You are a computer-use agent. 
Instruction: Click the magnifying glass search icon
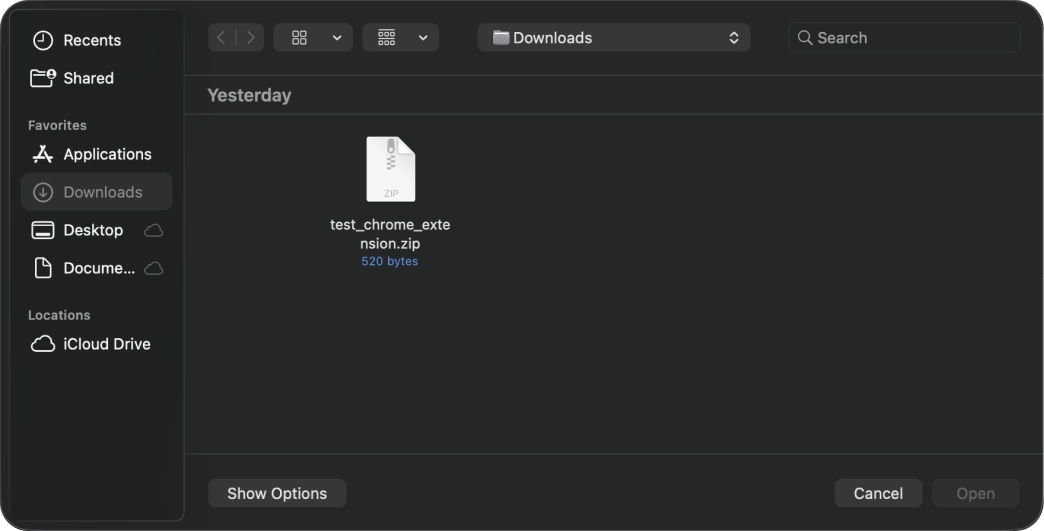tap(804, 38)
